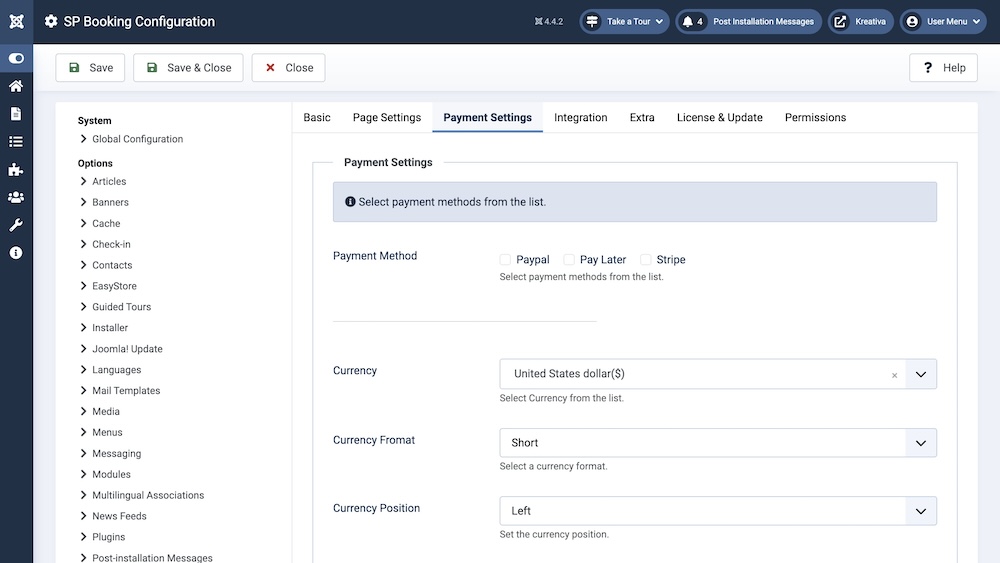This screenshot has height=563, width=1000.
Task: Clear the selected United States dollar currency
Action: 894,376
